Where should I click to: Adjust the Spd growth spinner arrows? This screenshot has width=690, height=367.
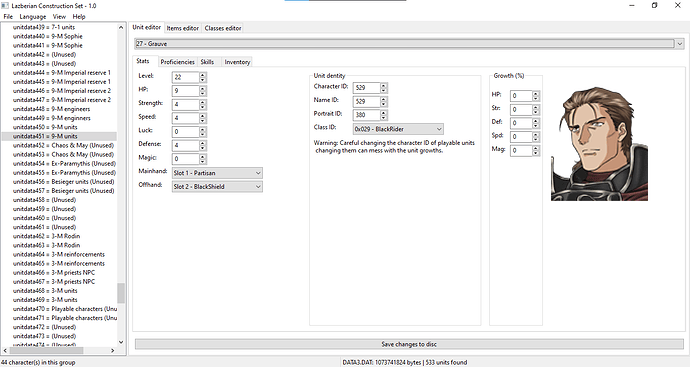(x=536, y=137)
